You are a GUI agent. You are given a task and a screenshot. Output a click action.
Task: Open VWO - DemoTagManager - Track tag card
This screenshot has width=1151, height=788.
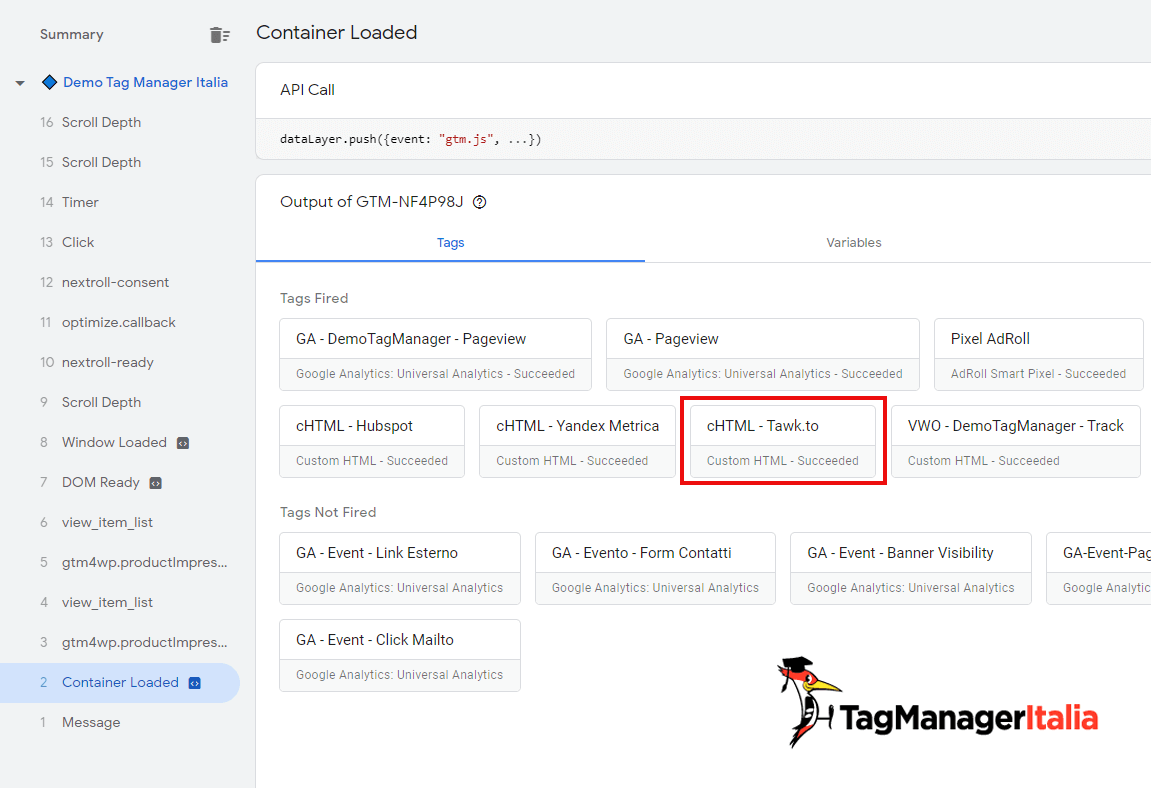(x=1016, y=441)
